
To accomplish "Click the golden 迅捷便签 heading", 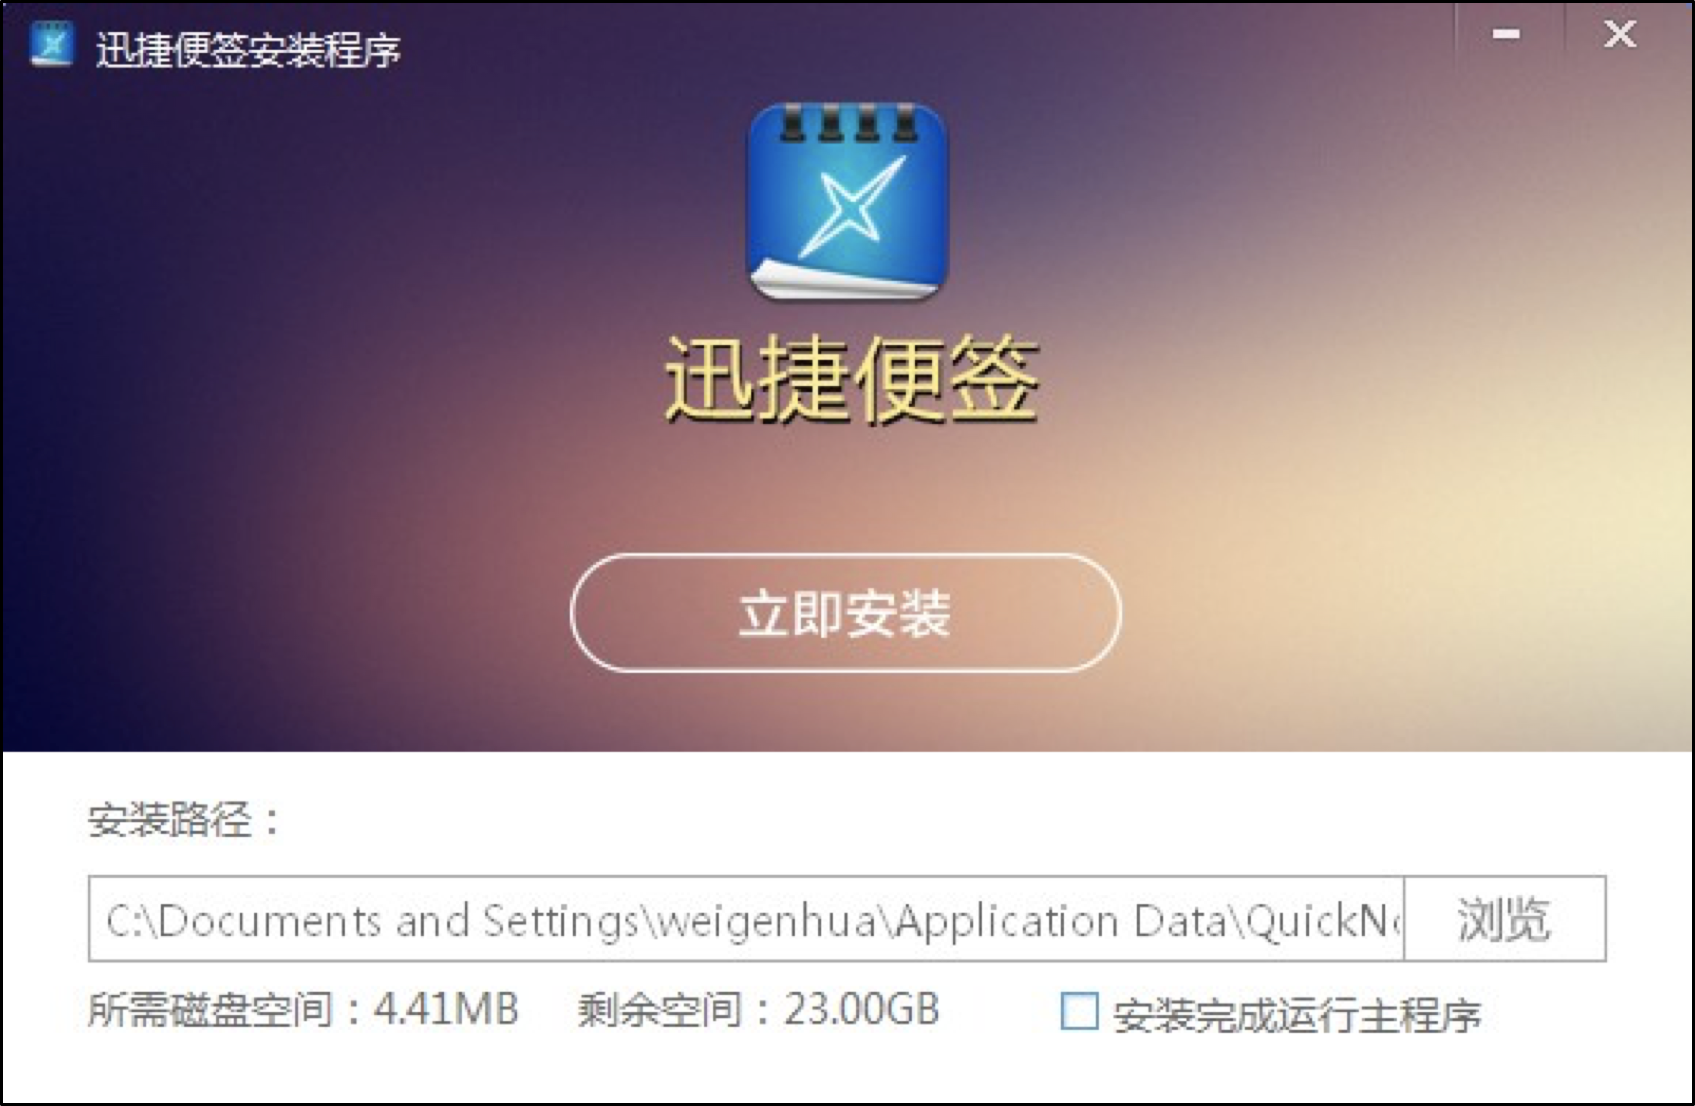I will 852,379.
